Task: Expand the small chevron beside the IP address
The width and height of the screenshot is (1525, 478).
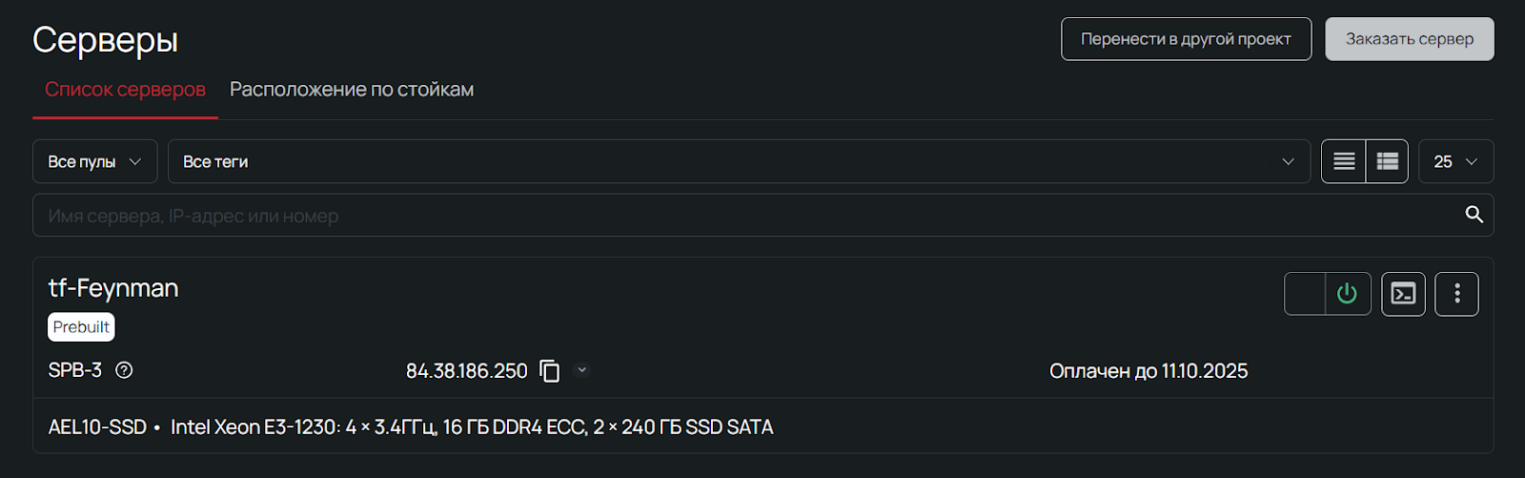Action: [582, 370]
